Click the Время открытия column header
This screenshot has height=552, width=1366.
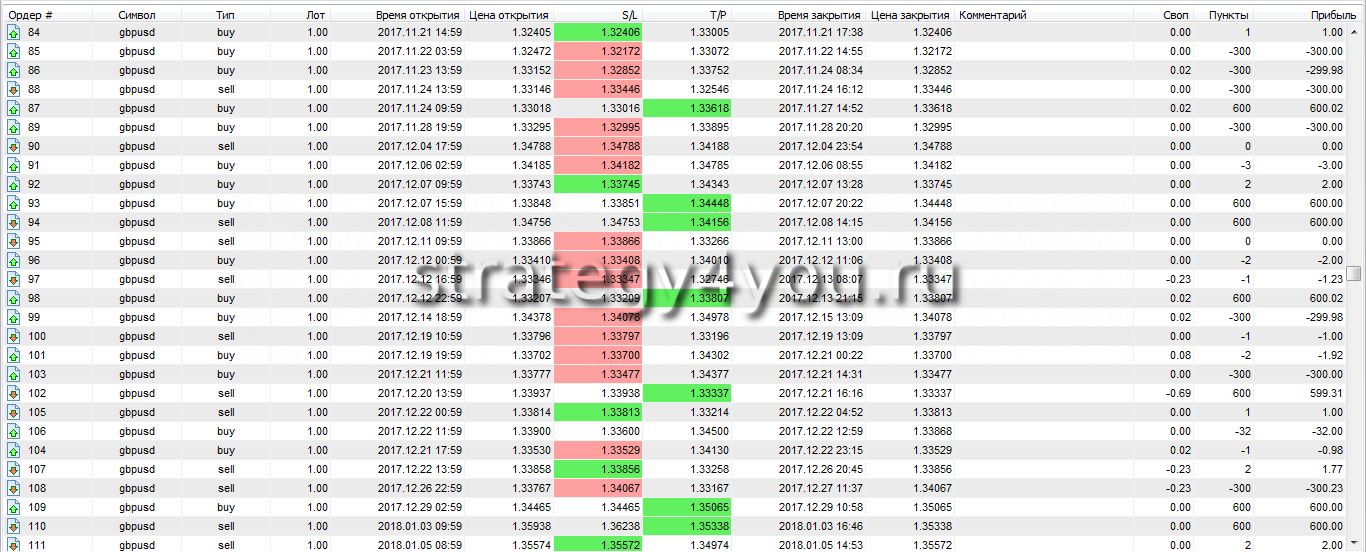pos(417,15)
